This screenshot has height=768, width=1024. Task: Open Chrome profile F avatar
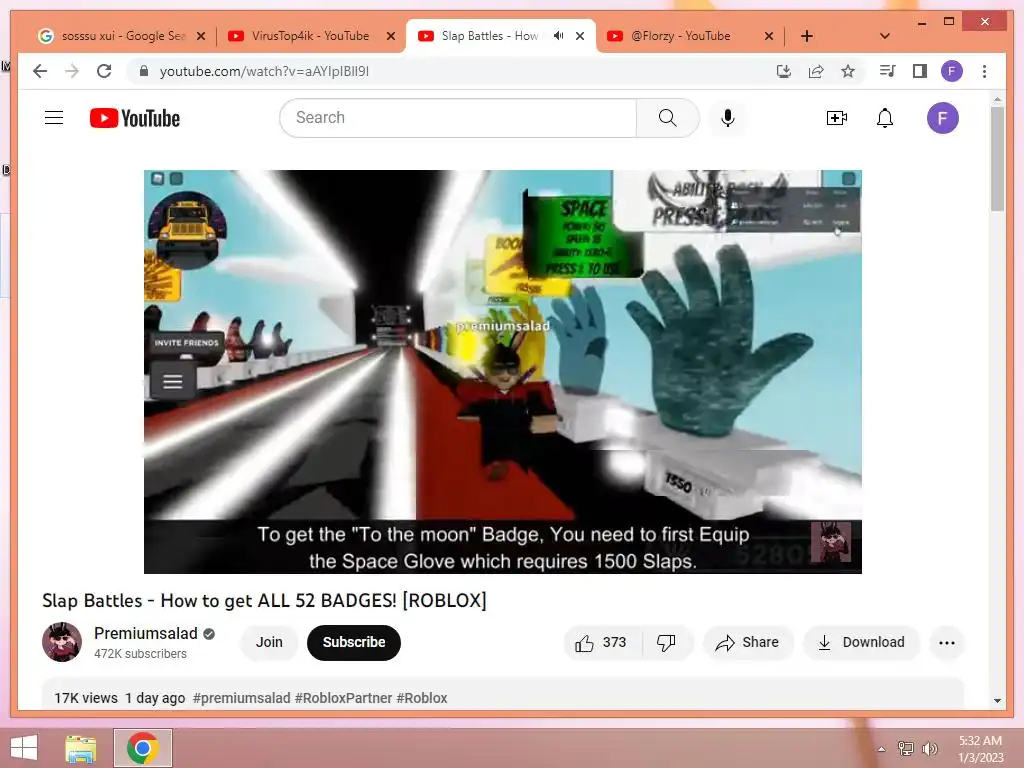click(952, 71)
